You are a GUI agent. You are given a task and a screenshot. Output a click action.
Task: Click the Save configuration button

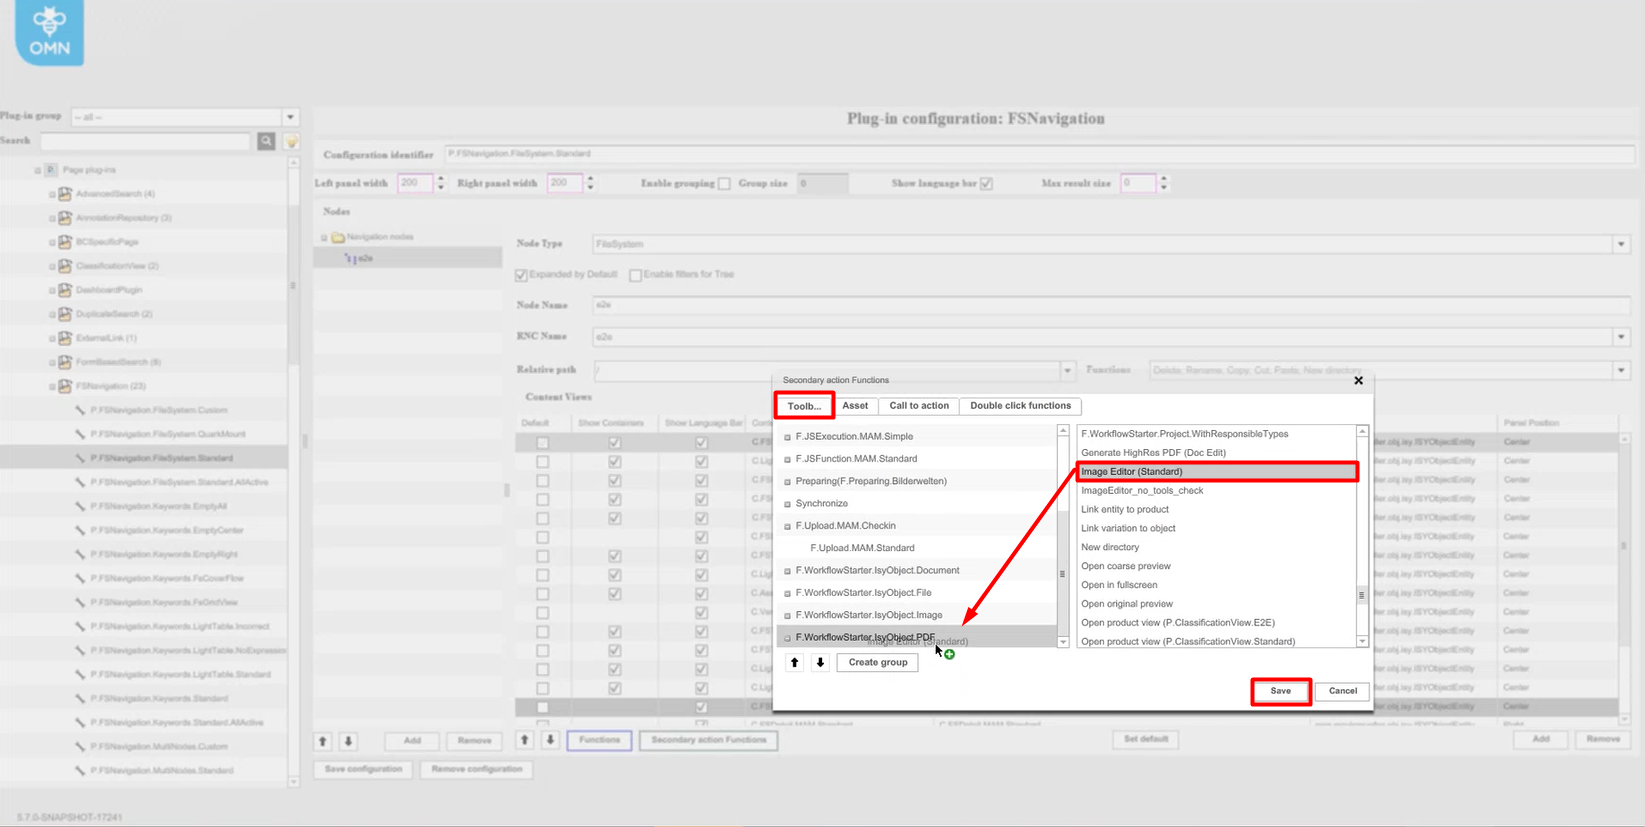(x=363, y=769)
